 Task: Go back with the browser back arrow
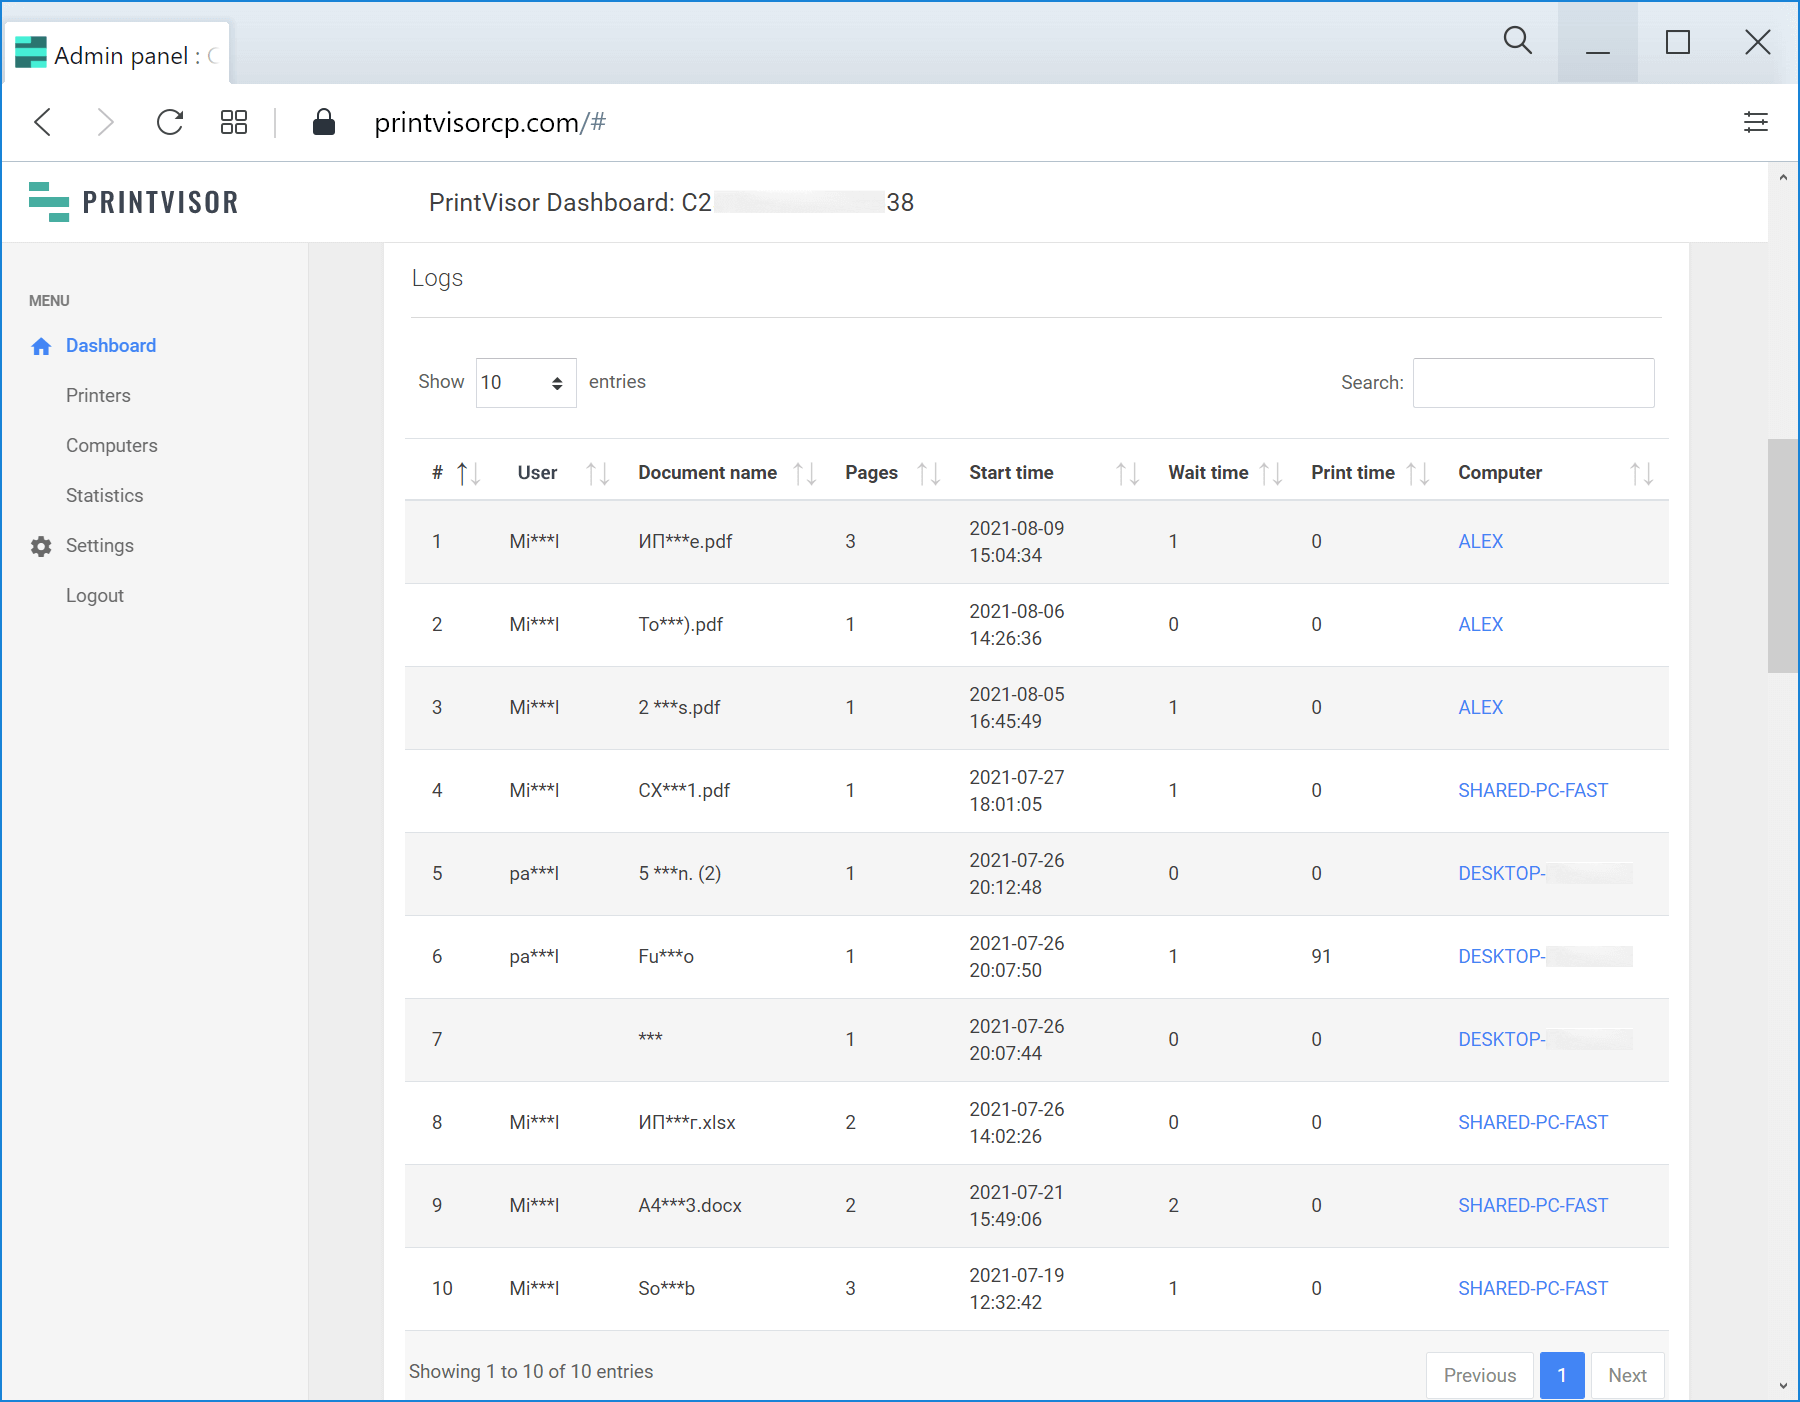tap(43, 122)
